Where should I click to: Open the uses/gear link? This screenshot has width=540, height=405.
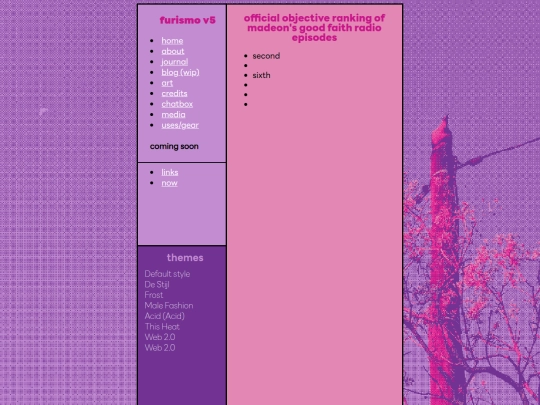pos(180,125)
